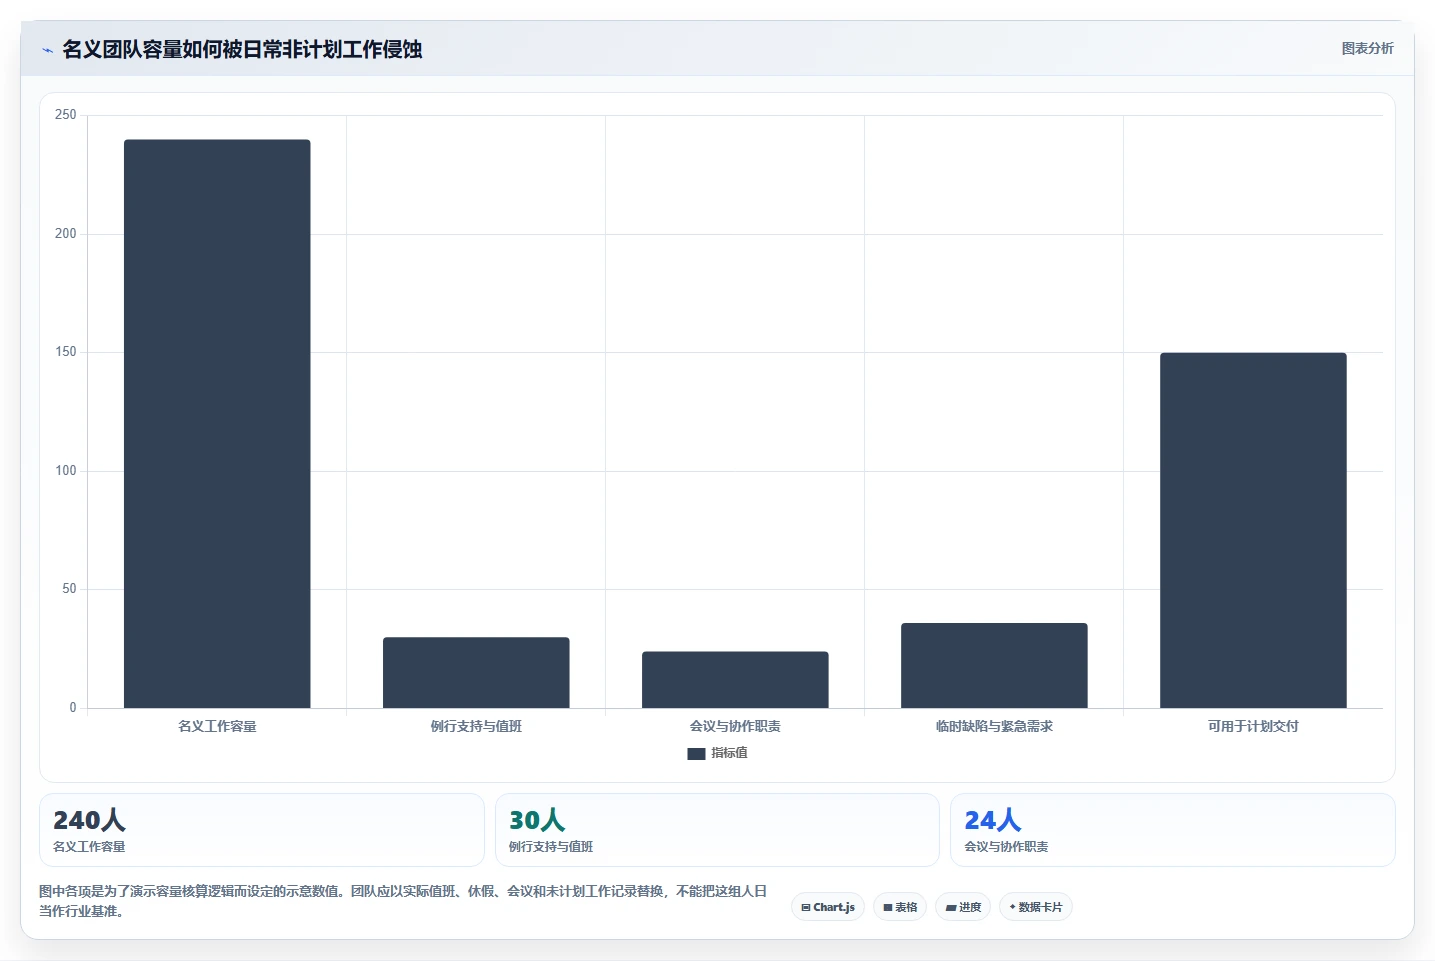
Task: Click the 150 y-axis tick label
Action: coord(65,352)
